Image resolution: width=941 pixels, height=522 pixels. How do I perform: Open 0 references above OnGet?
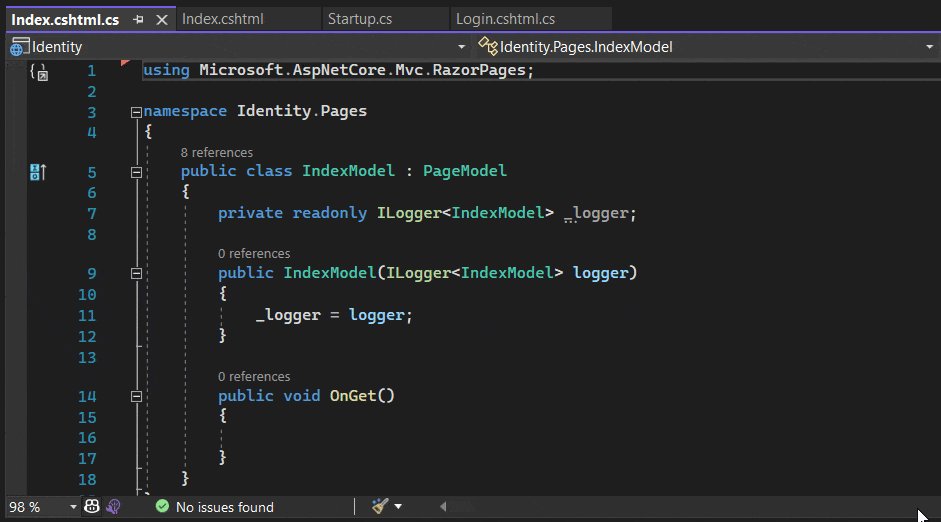(254, 376)
